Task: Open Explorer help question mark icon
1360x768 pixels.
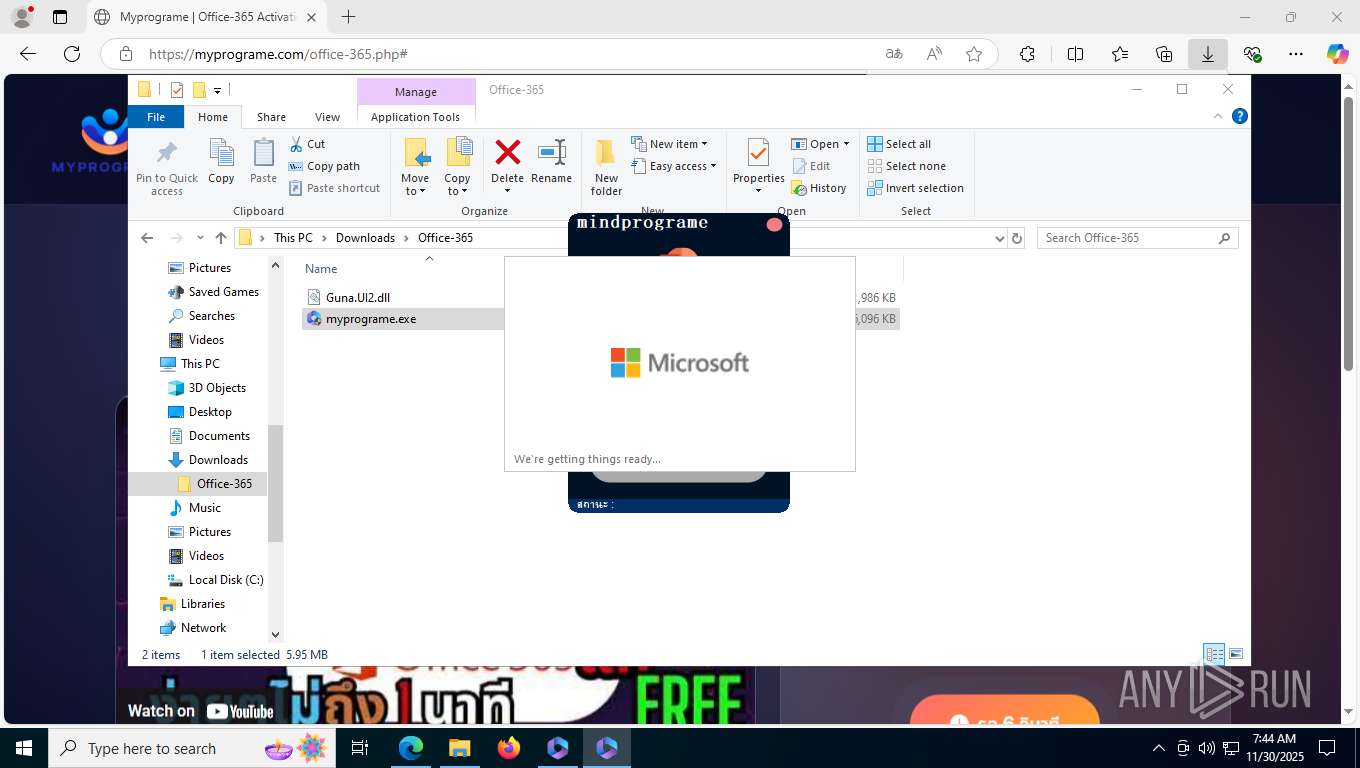Action: (1240, 116)
